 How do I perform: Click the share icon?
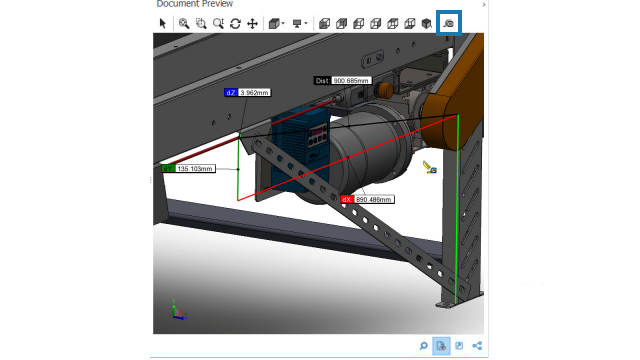point(477,346)
